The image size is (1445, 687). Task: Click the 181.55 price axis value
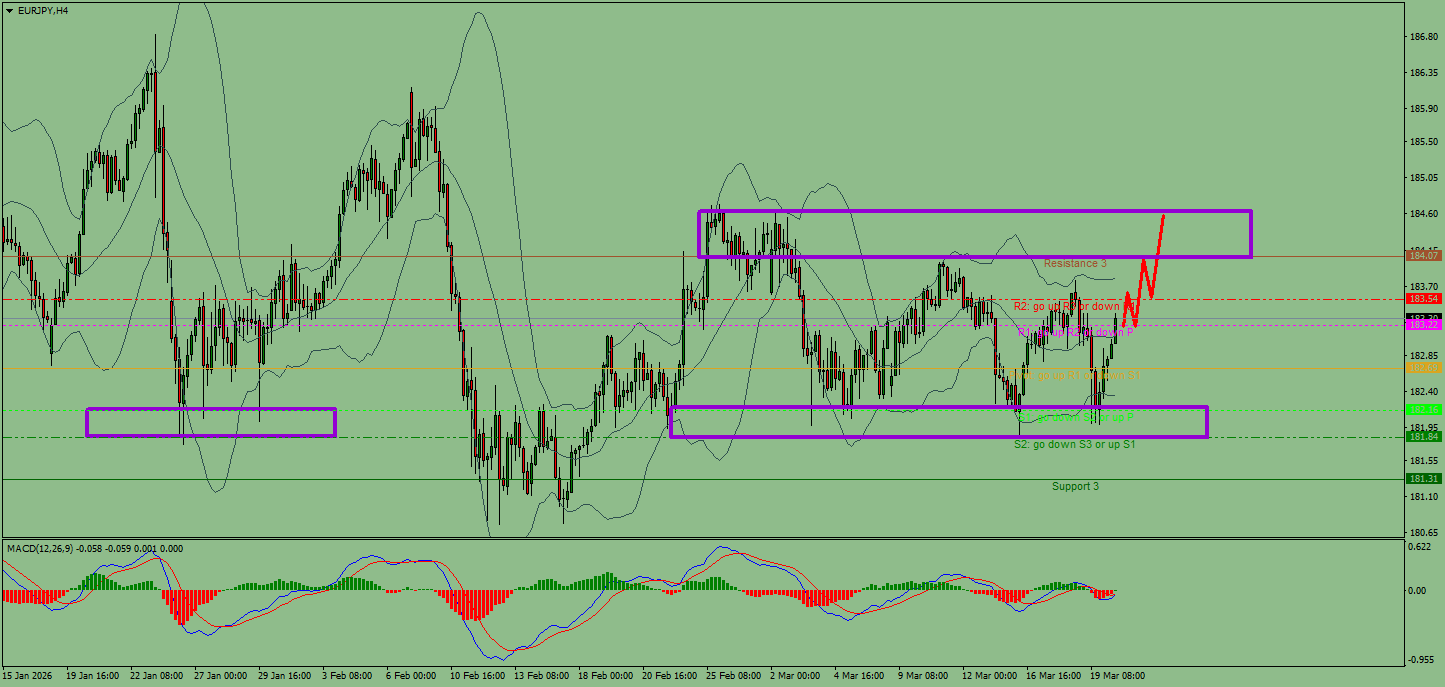1422,460
